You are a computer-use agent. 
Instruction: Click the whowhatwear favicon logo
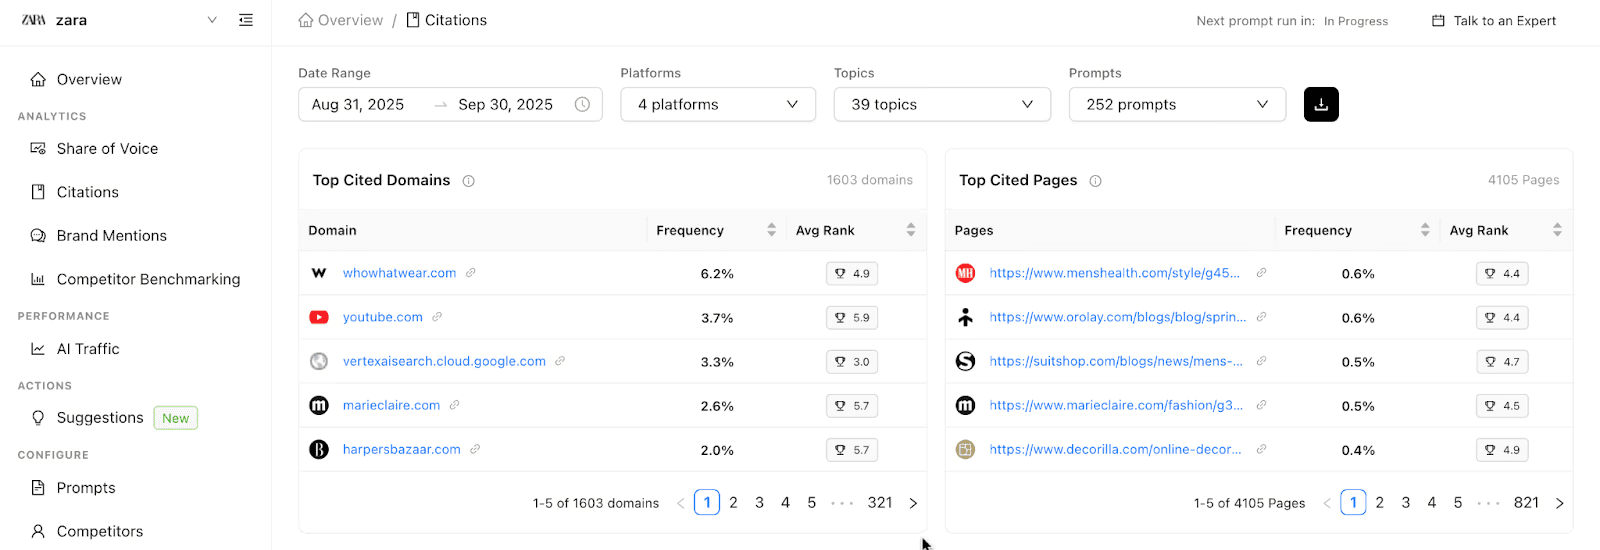[x=319, y=273]
